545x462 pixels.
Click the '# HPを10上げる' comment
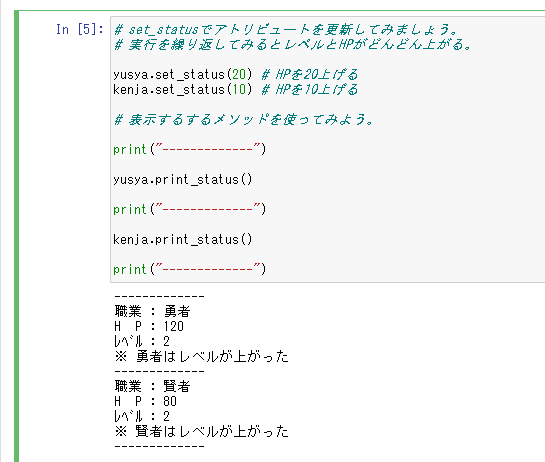point(309,90)
